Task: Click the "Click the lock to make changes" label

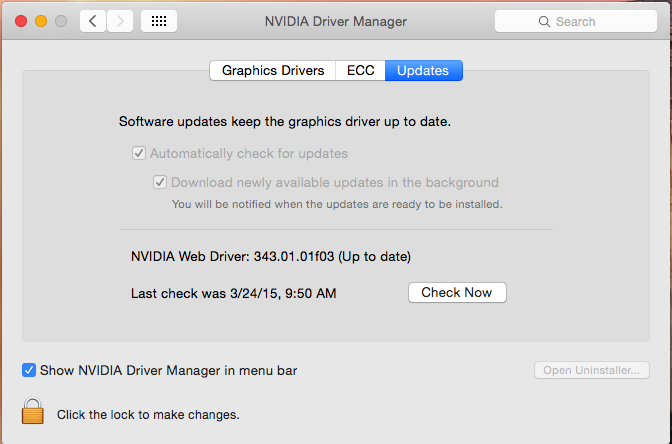Action: tap(148, 414)
